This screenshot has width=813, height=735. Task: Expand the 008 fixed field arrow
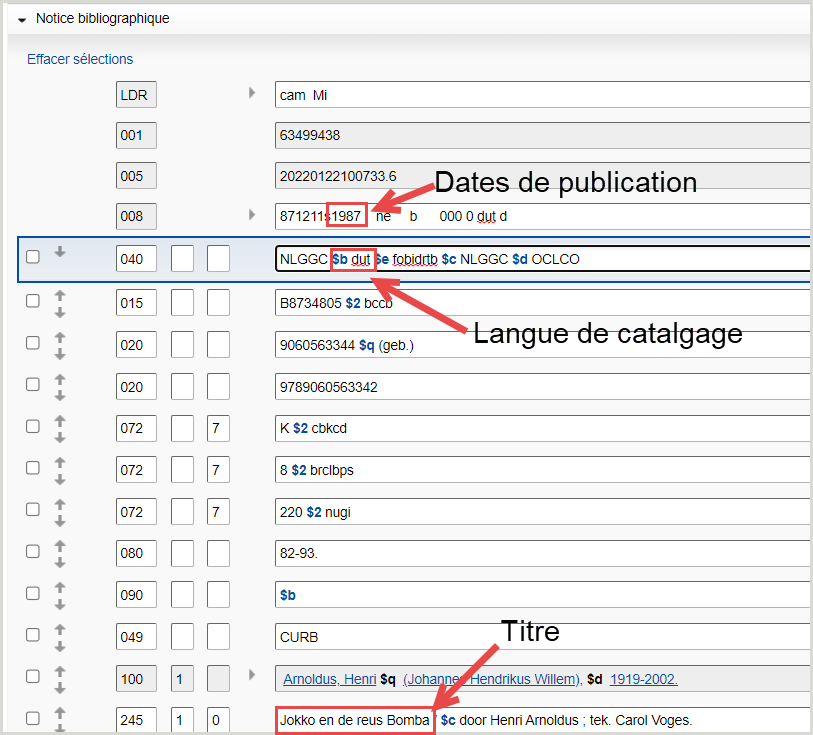click(x=252, y=214)
